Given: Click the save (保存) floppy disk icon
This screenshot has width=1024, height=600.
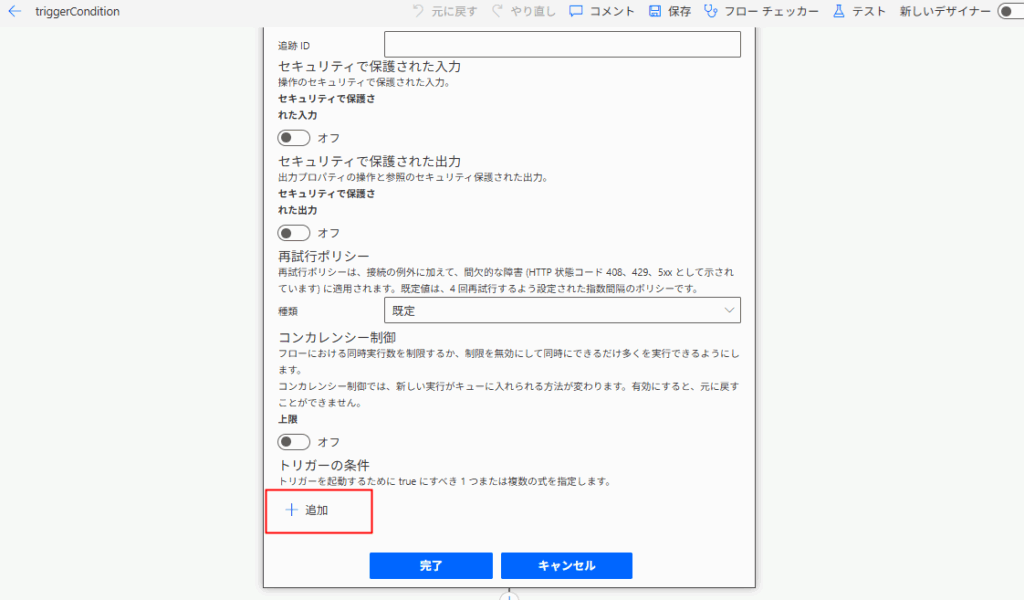Looking at the screenshot, I should click(654, 11).
